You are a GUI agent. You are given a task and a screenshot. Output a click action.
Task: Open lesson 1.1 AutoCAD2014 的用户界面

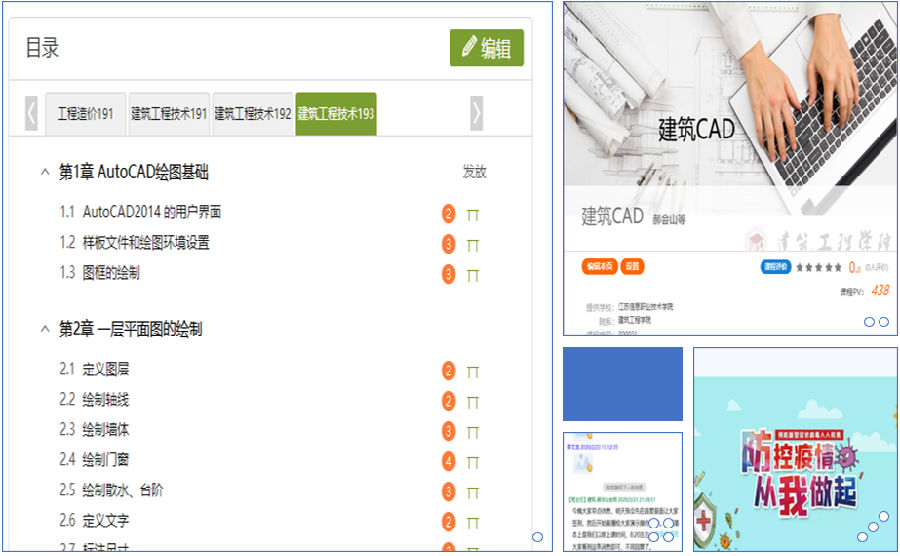coord(140,212)
